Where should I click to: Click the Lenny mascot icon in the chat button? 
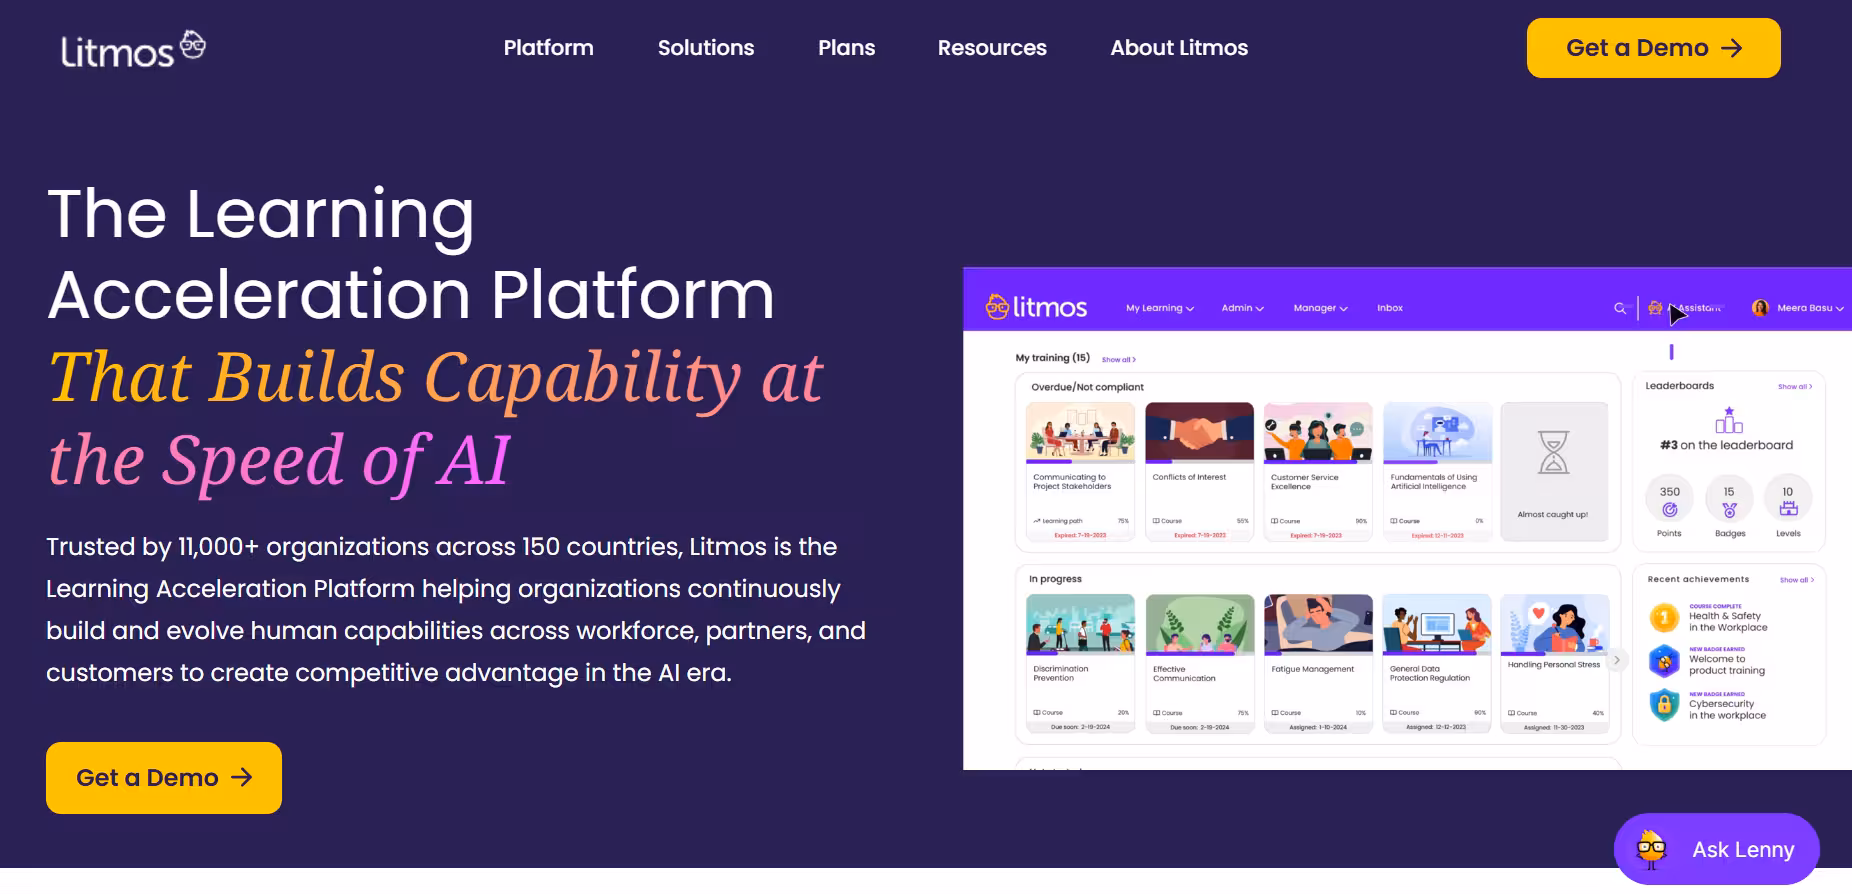pos(1651,849)
